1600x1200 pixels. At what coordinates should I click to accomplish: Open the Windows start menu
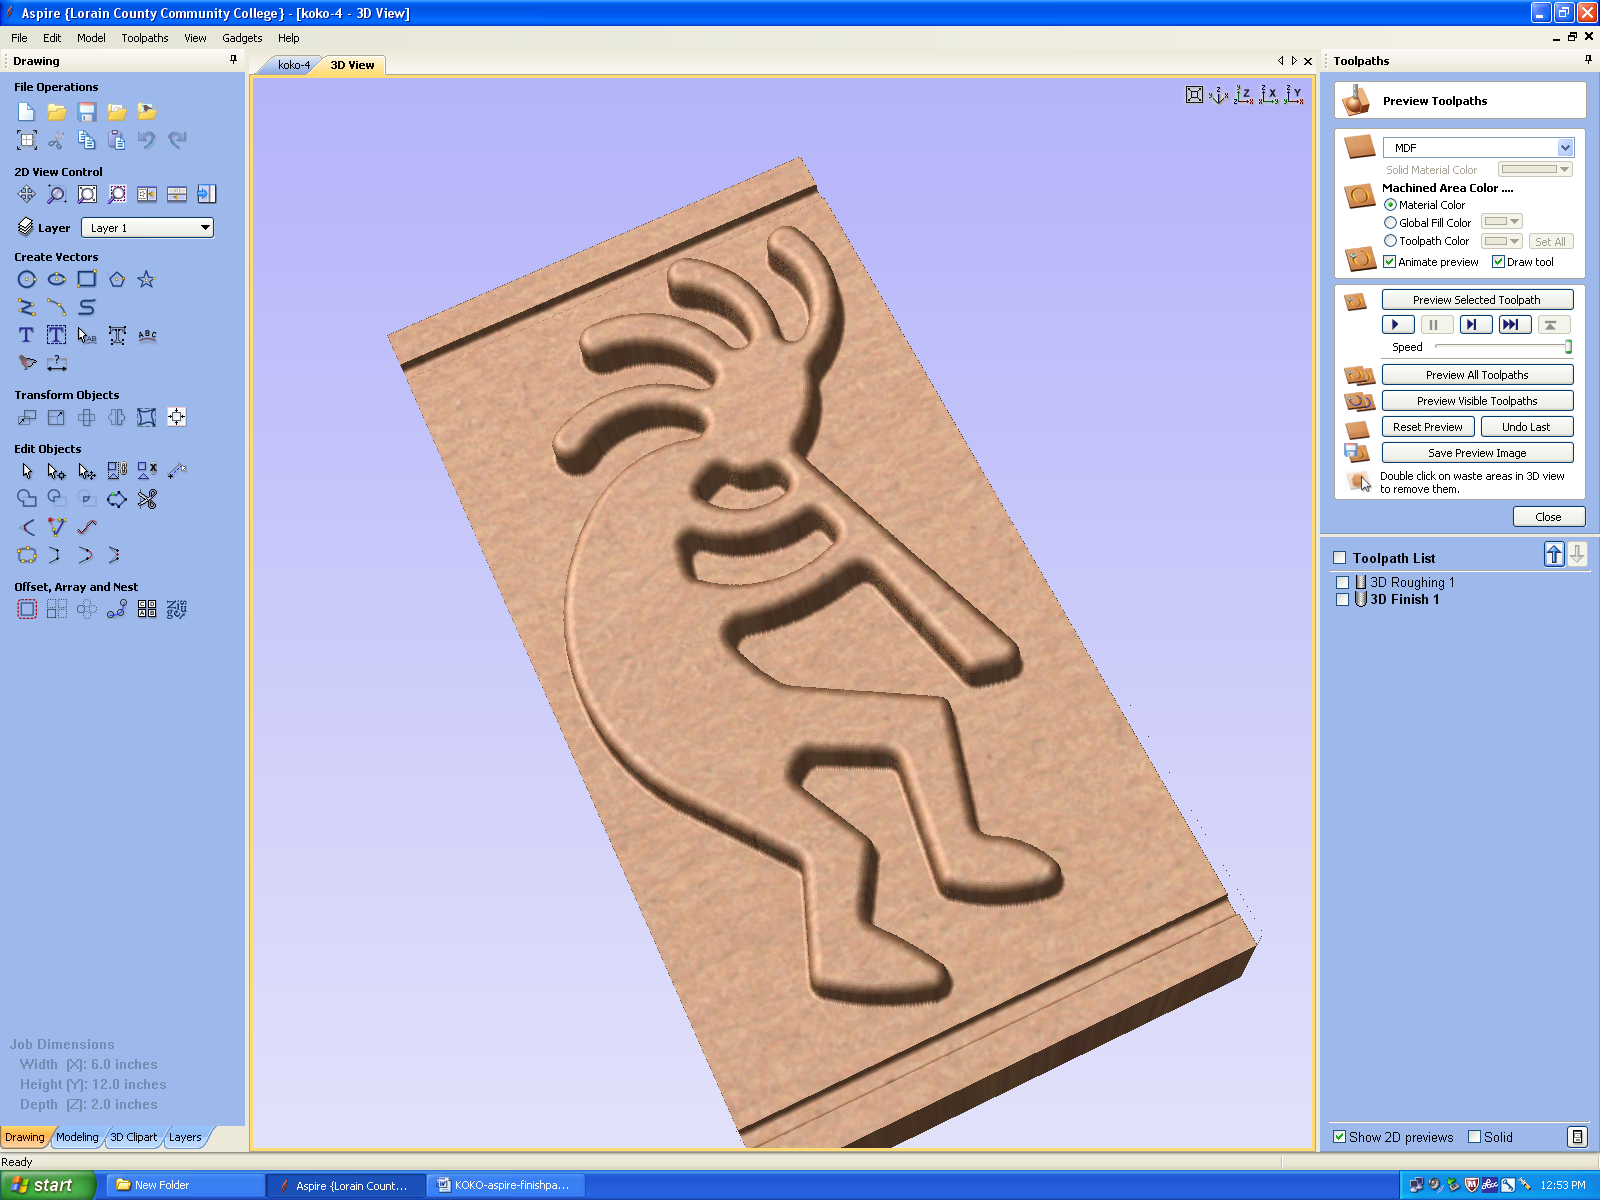[47, 1185]
